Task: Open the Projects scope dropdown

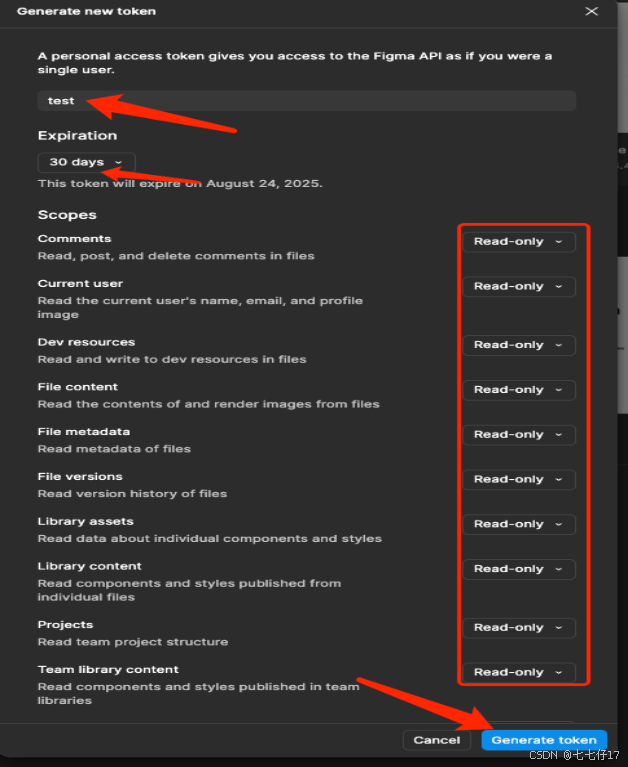Action: (518, 628)
